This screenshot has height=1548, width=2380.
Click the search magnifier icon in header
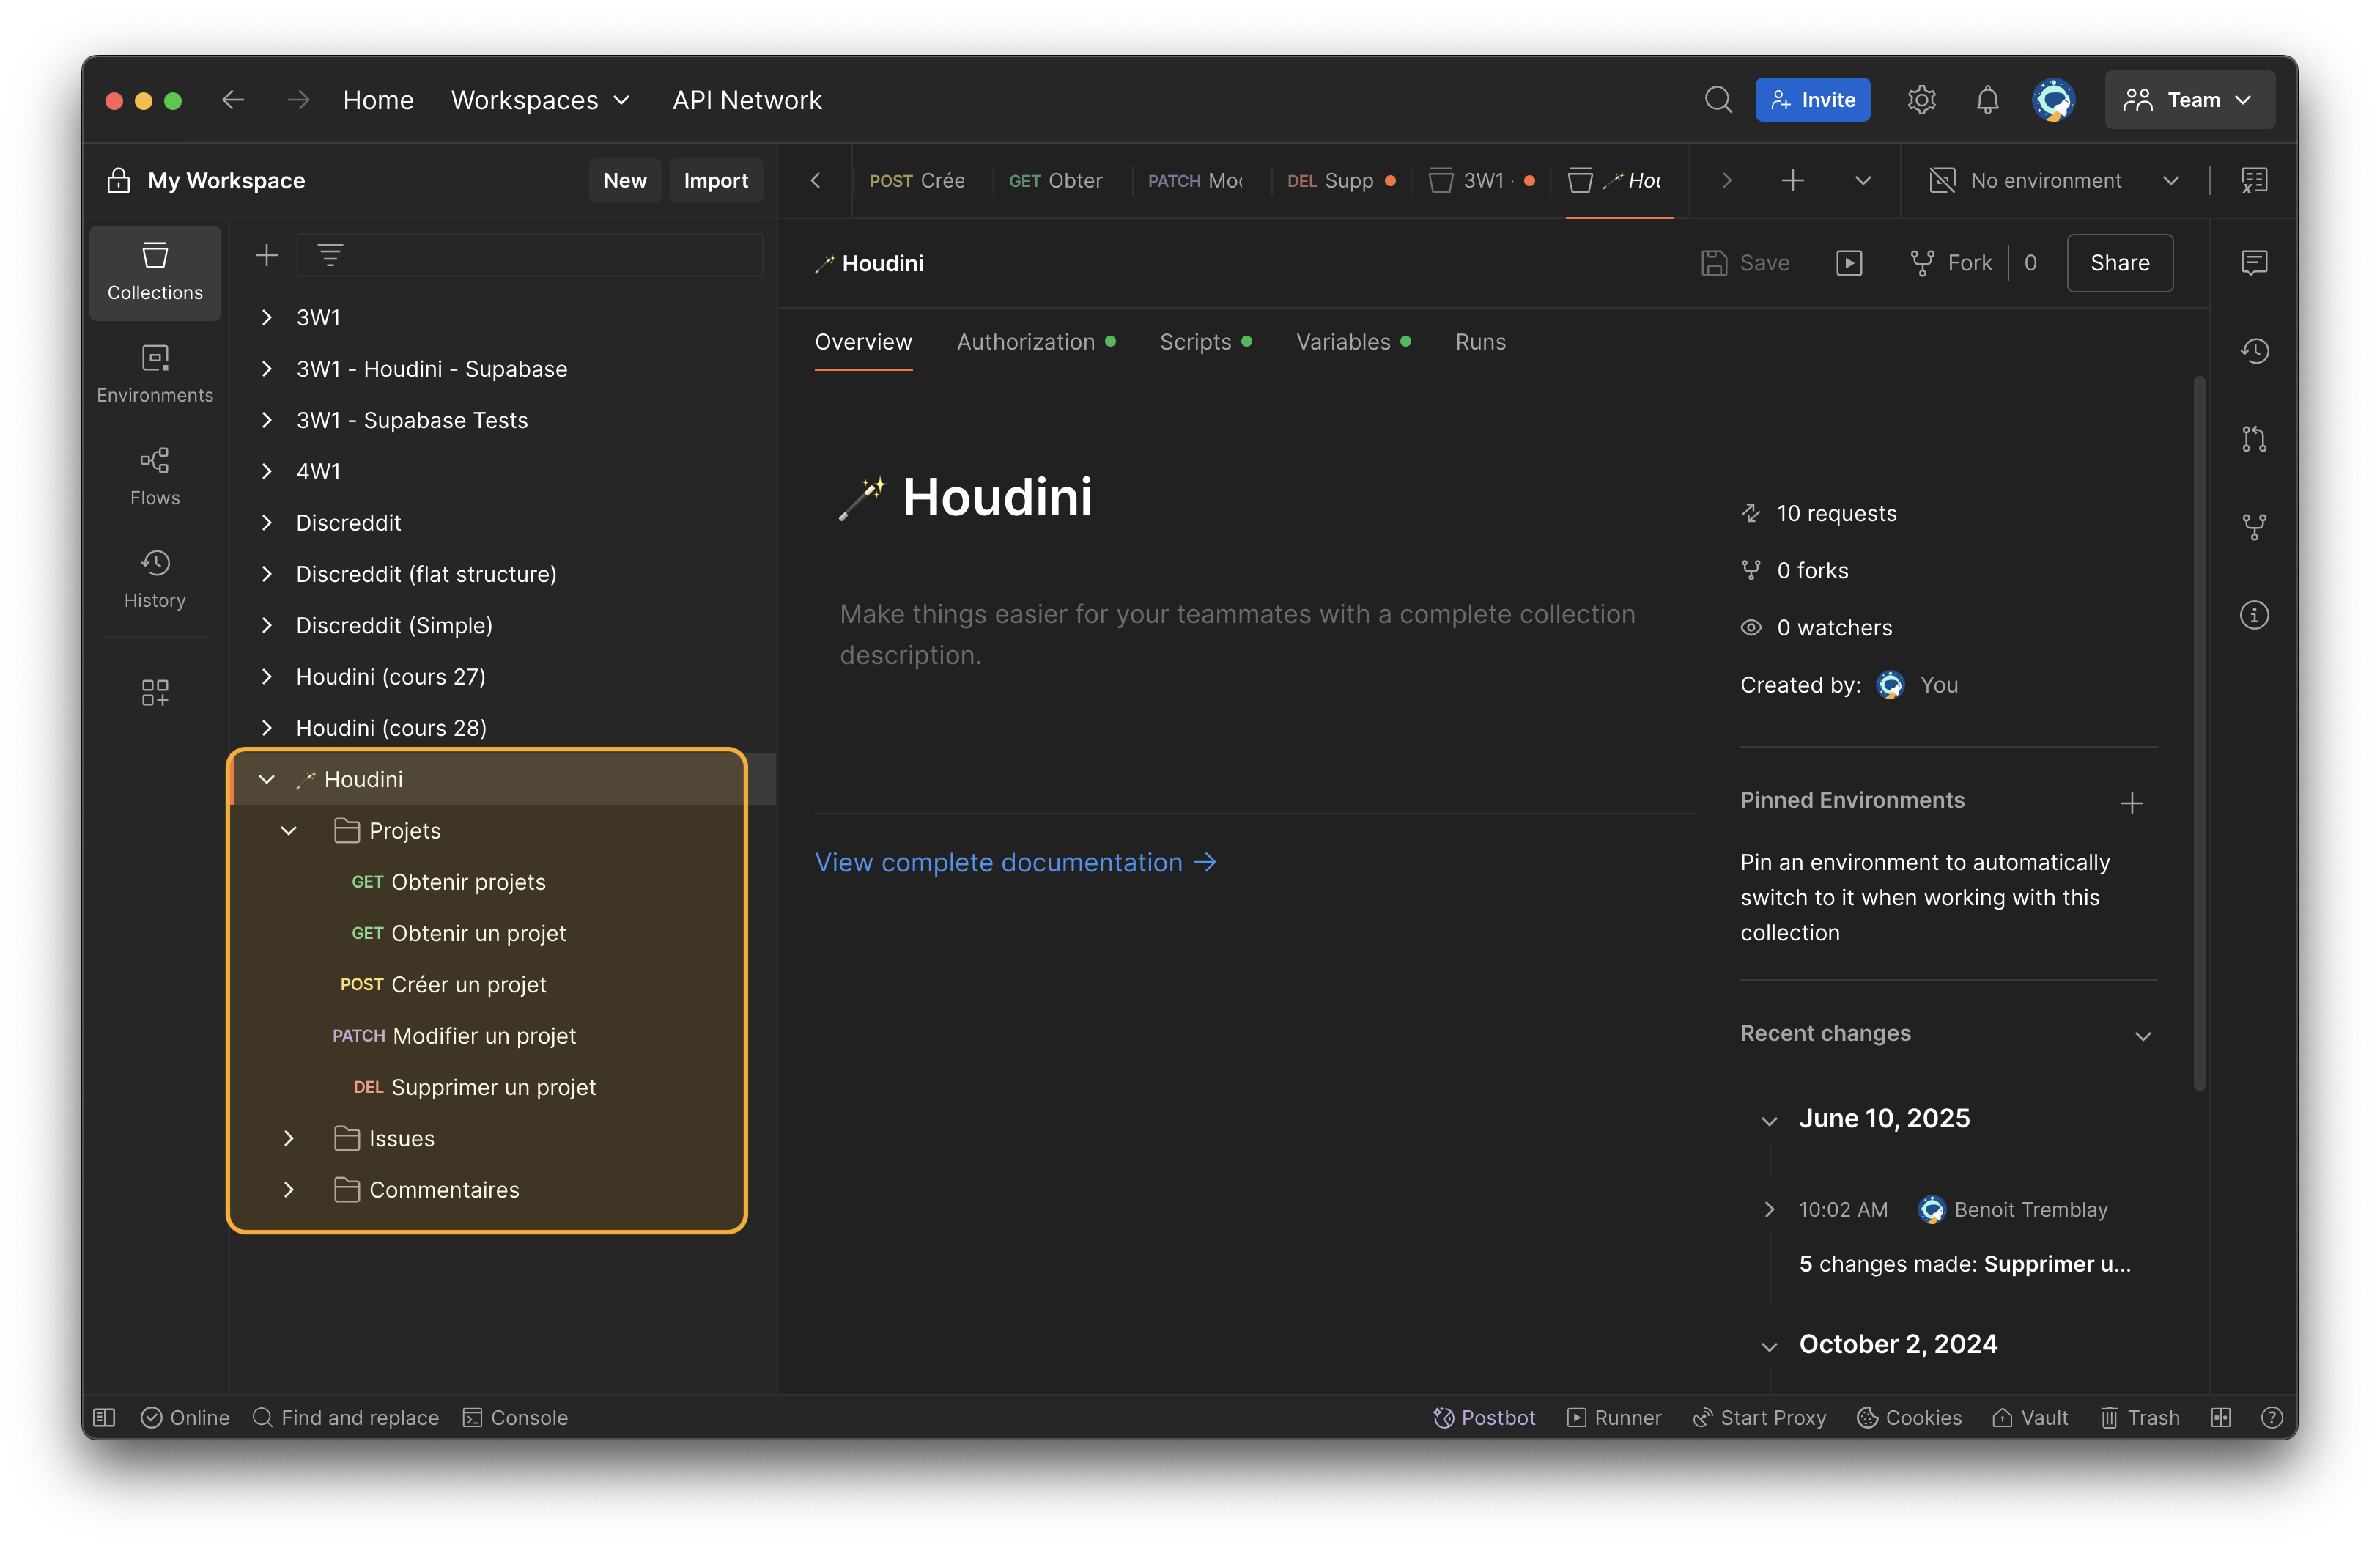[1718, 100]
